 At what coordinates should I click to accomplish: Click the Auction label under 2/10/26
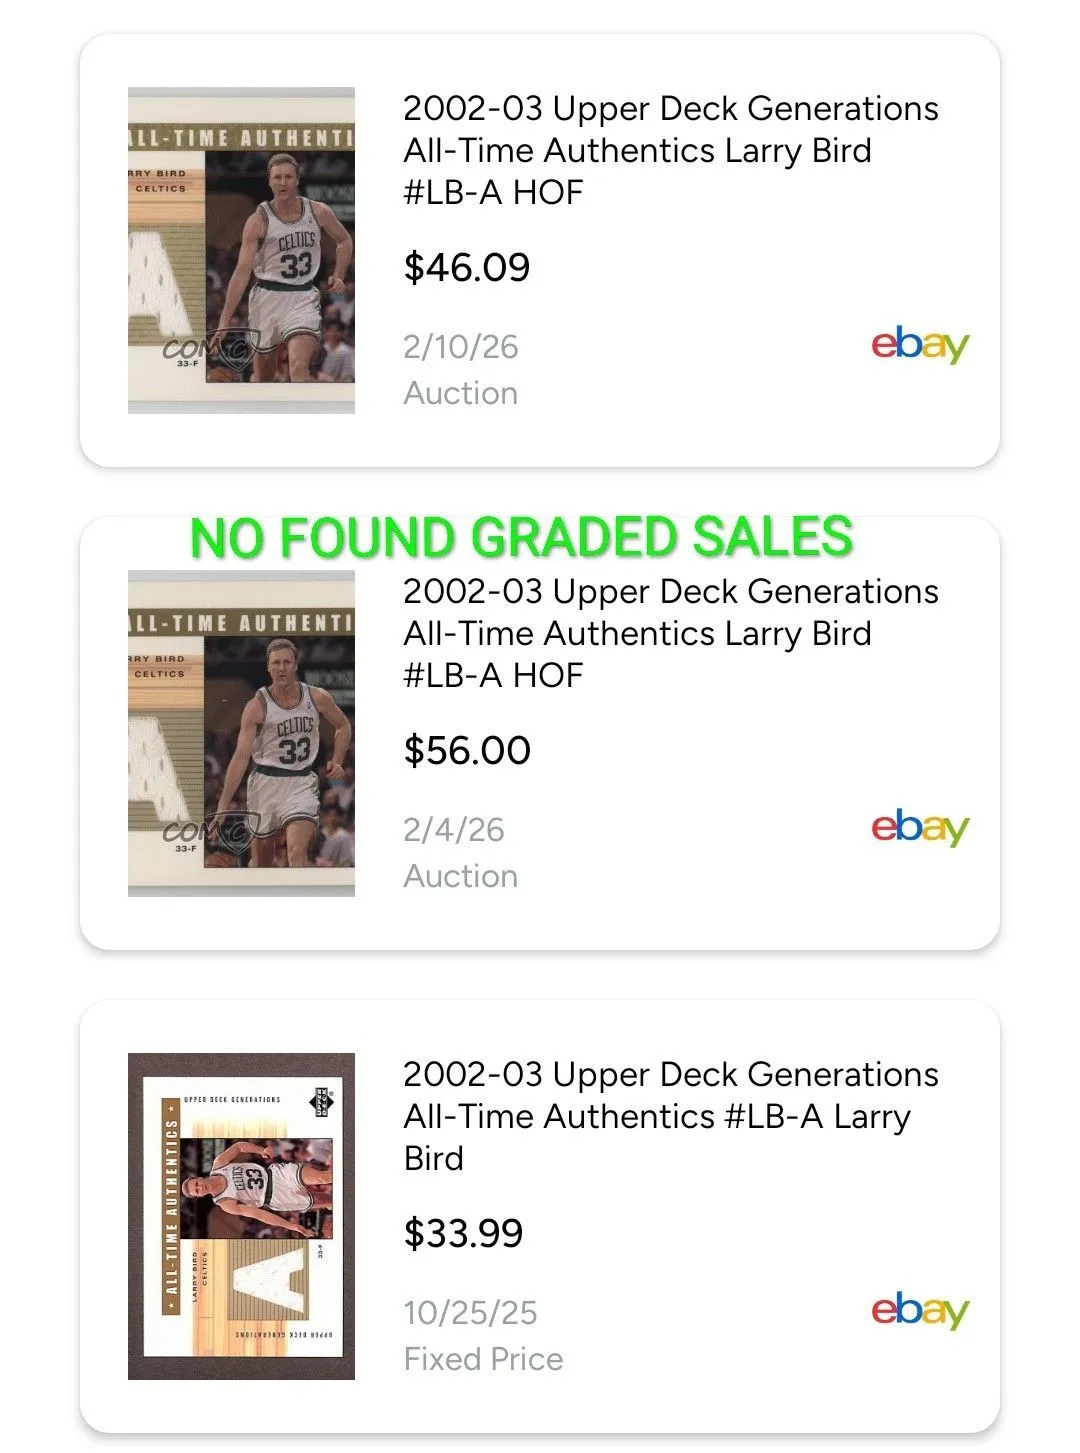tap(461, 393)
